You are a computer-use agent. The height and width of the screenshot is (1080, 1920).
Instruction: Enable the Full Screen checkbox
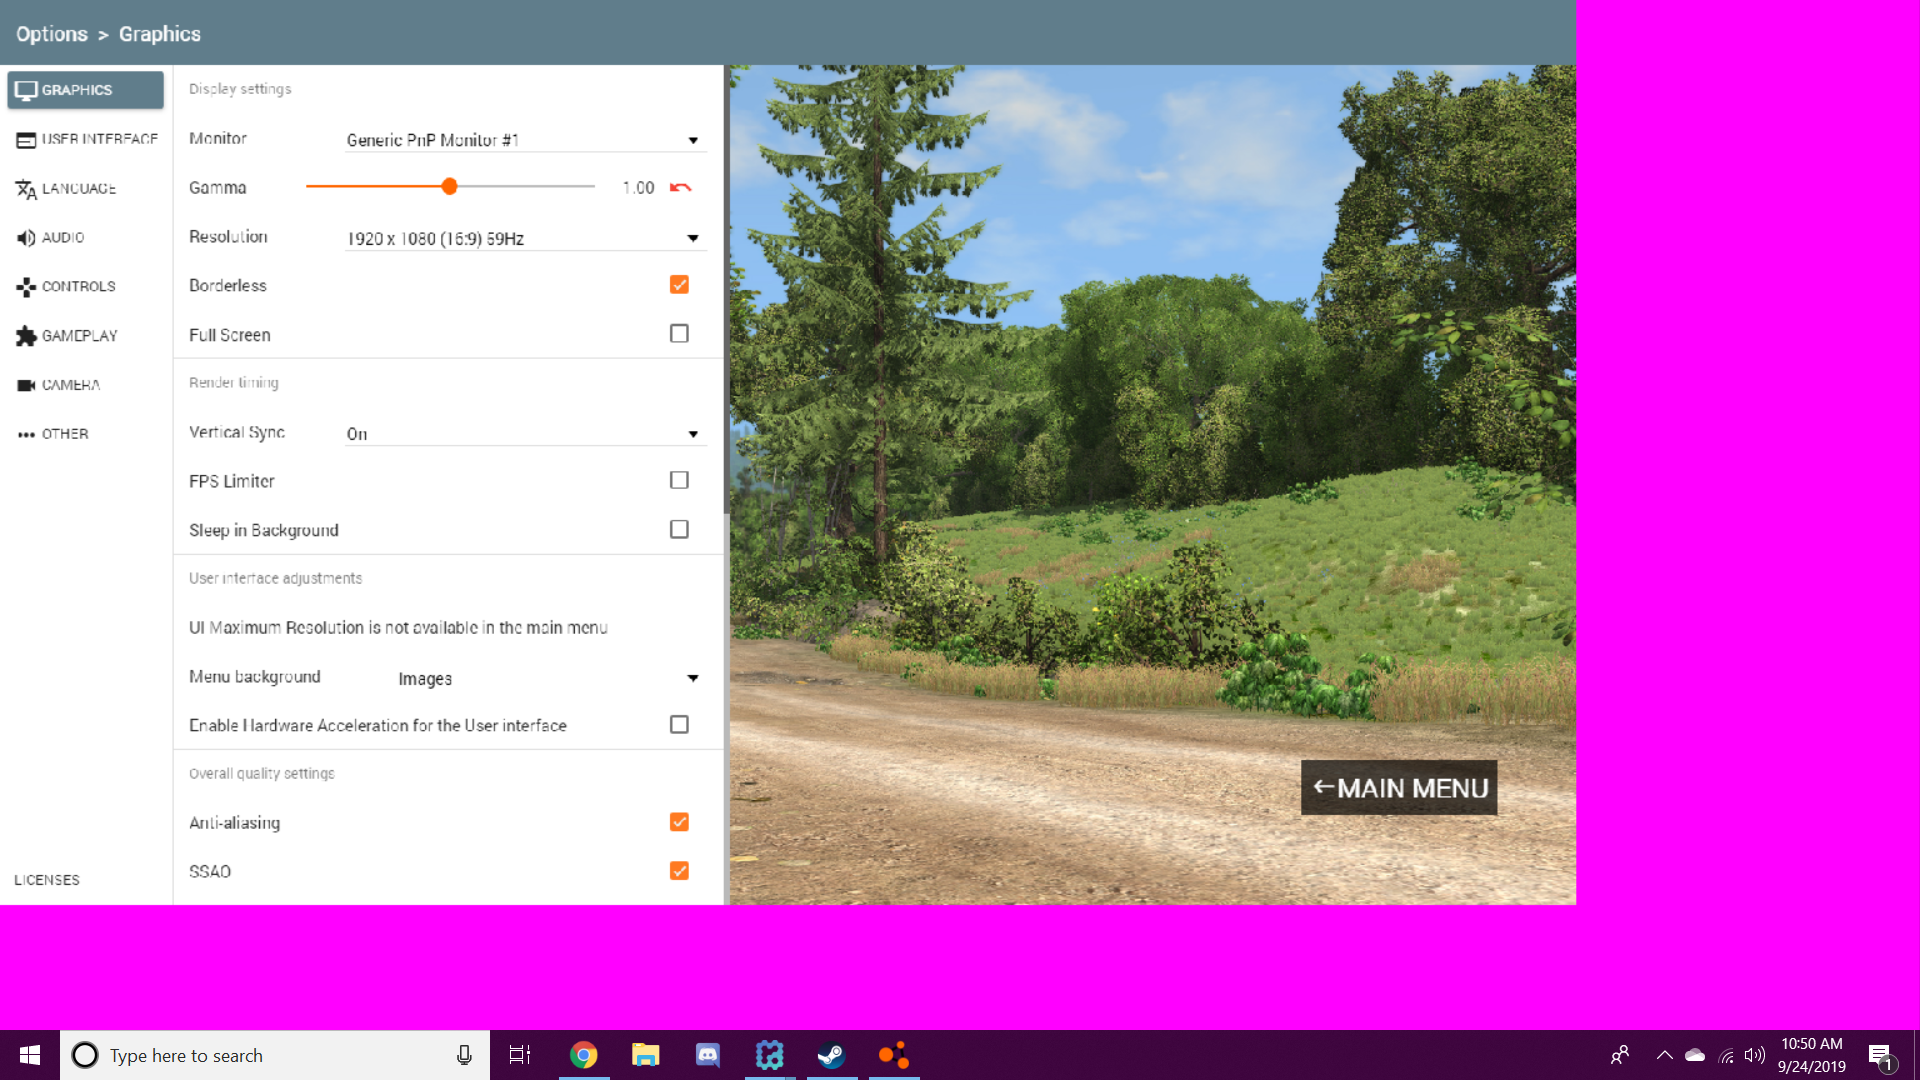679,334
